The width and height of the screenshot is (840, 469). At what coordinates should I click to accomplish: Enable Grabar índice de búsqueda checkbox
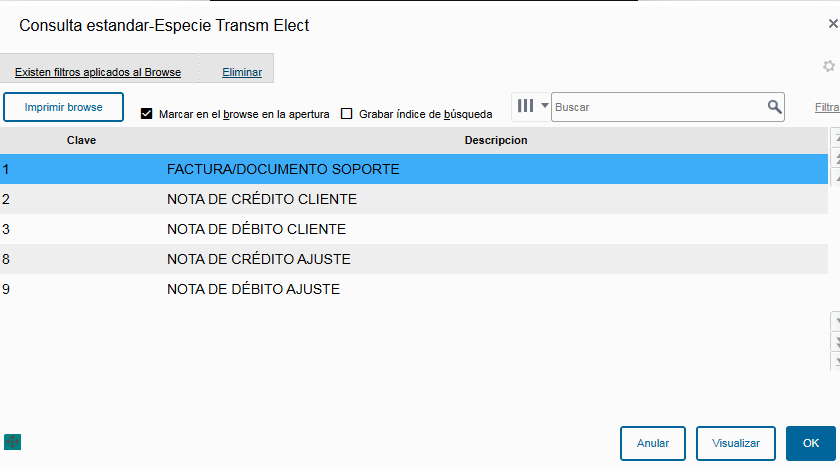tap(347, 114)
